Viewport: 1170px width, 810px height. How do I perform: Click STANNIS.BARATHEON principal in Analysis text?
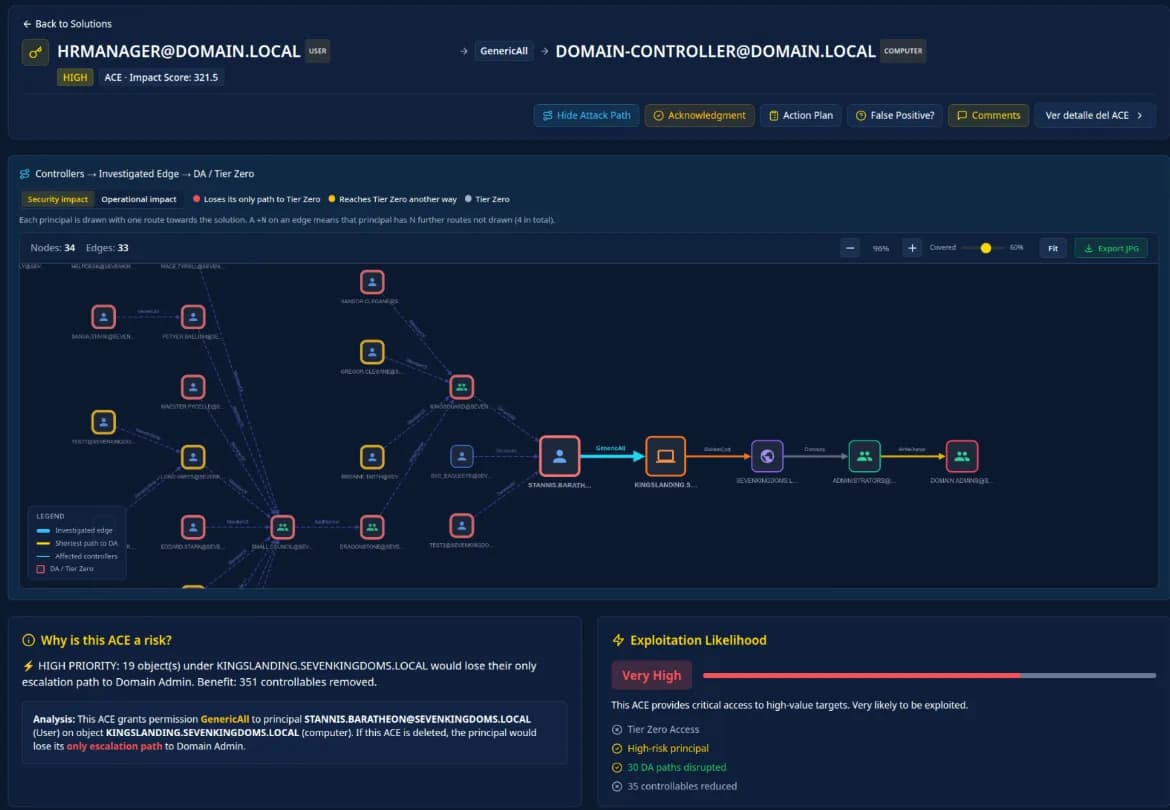[x=417, y=720]
